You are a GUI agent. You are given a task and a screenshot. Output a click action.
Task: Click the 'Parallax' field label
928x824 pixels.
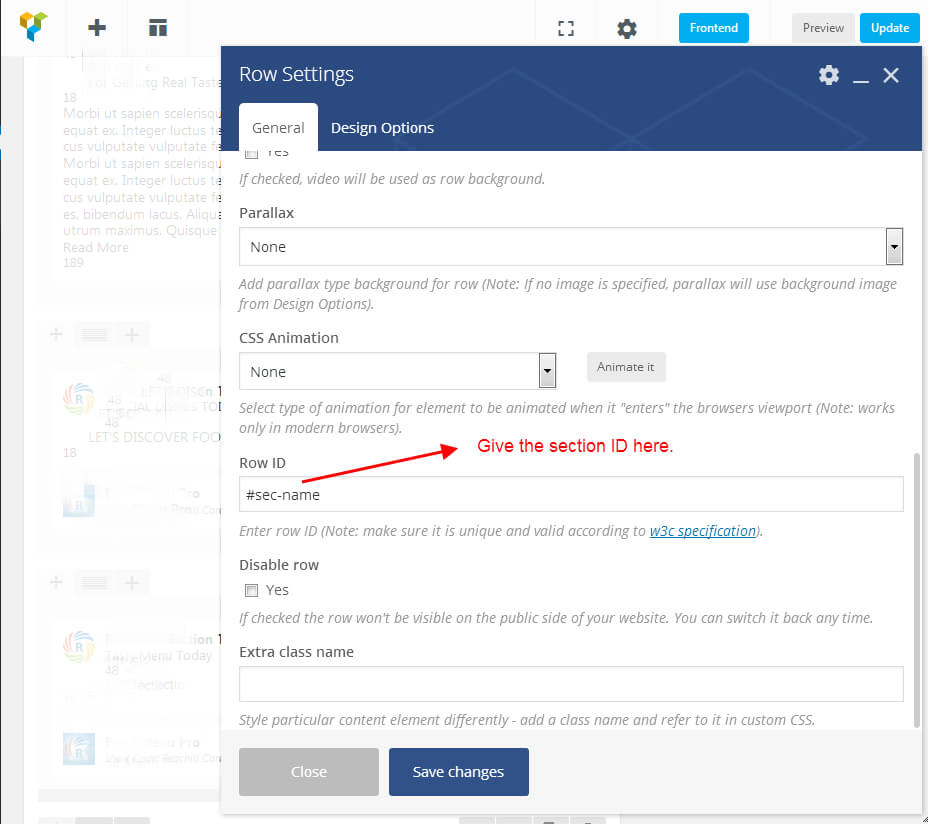266,213
